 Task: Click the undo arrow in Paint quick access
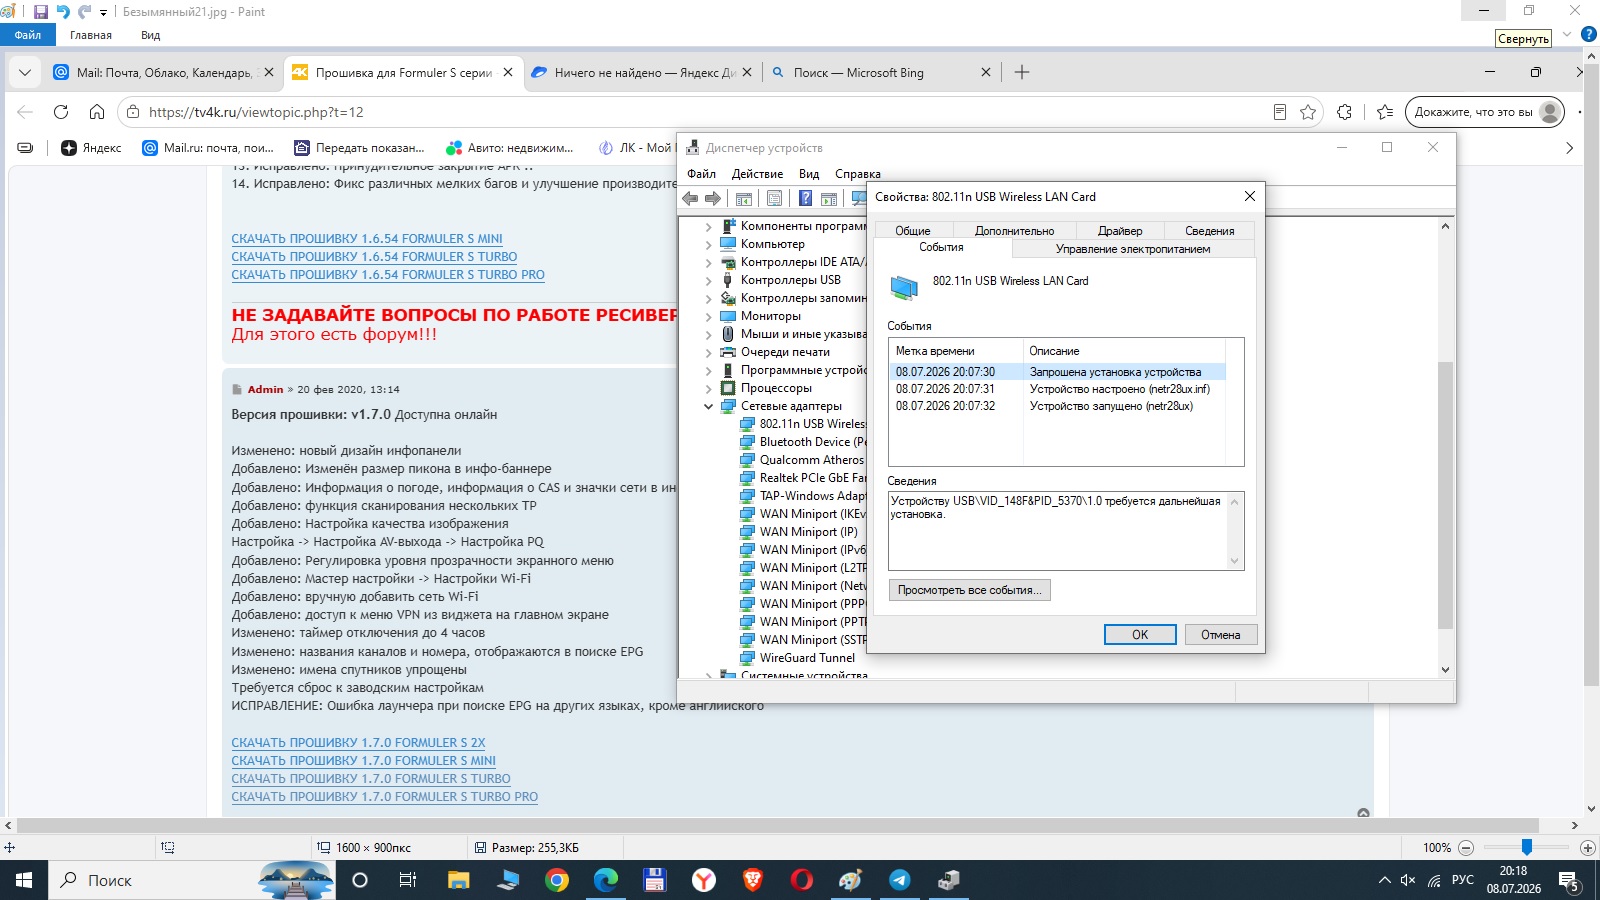63,12
